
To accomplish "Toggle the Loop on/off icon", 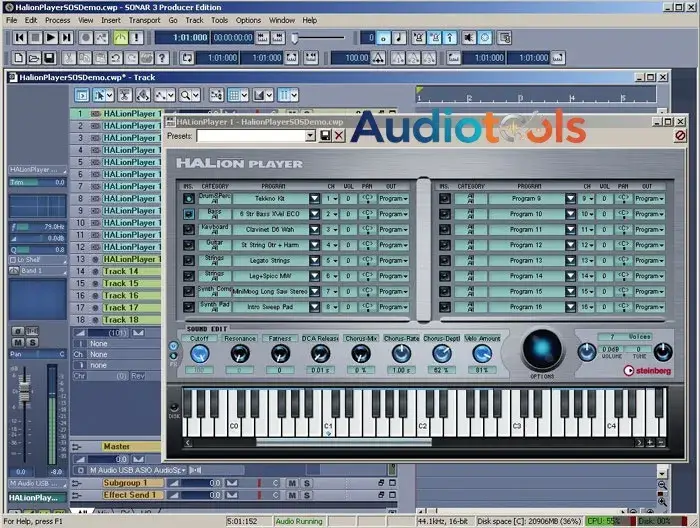I will pos(187,58).
